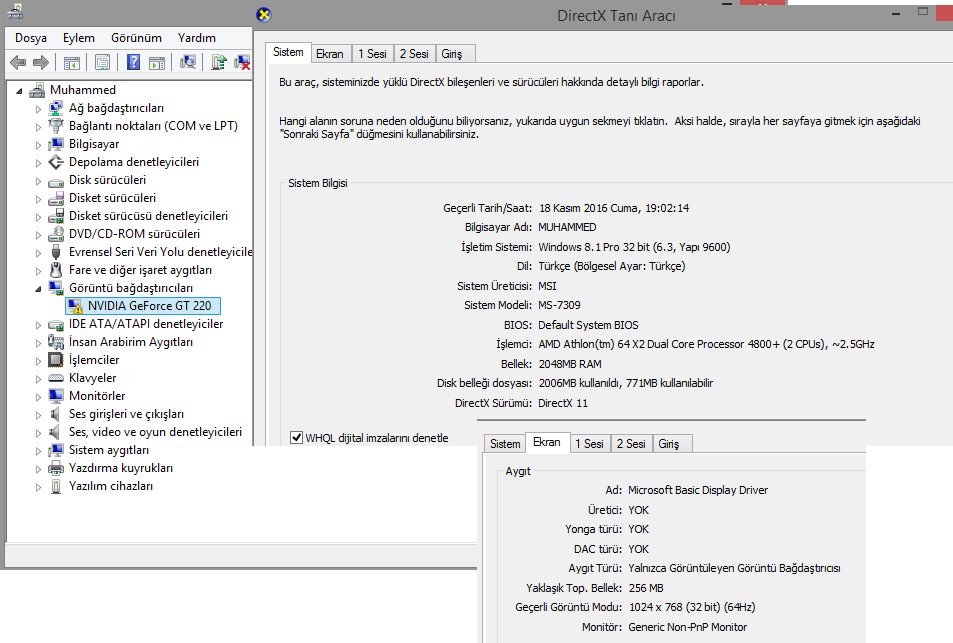The height and width of the screenshot is (643, 953).
Task: Click the DirectX 11 version value
Action: [563, 403]
